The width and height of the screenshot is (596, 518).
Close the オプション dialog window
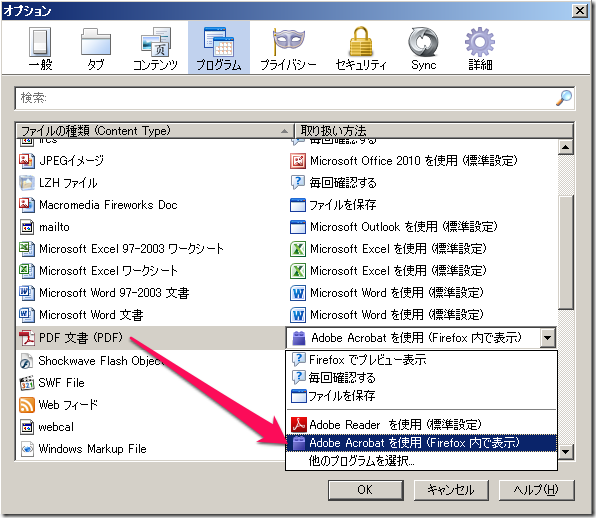580,10
